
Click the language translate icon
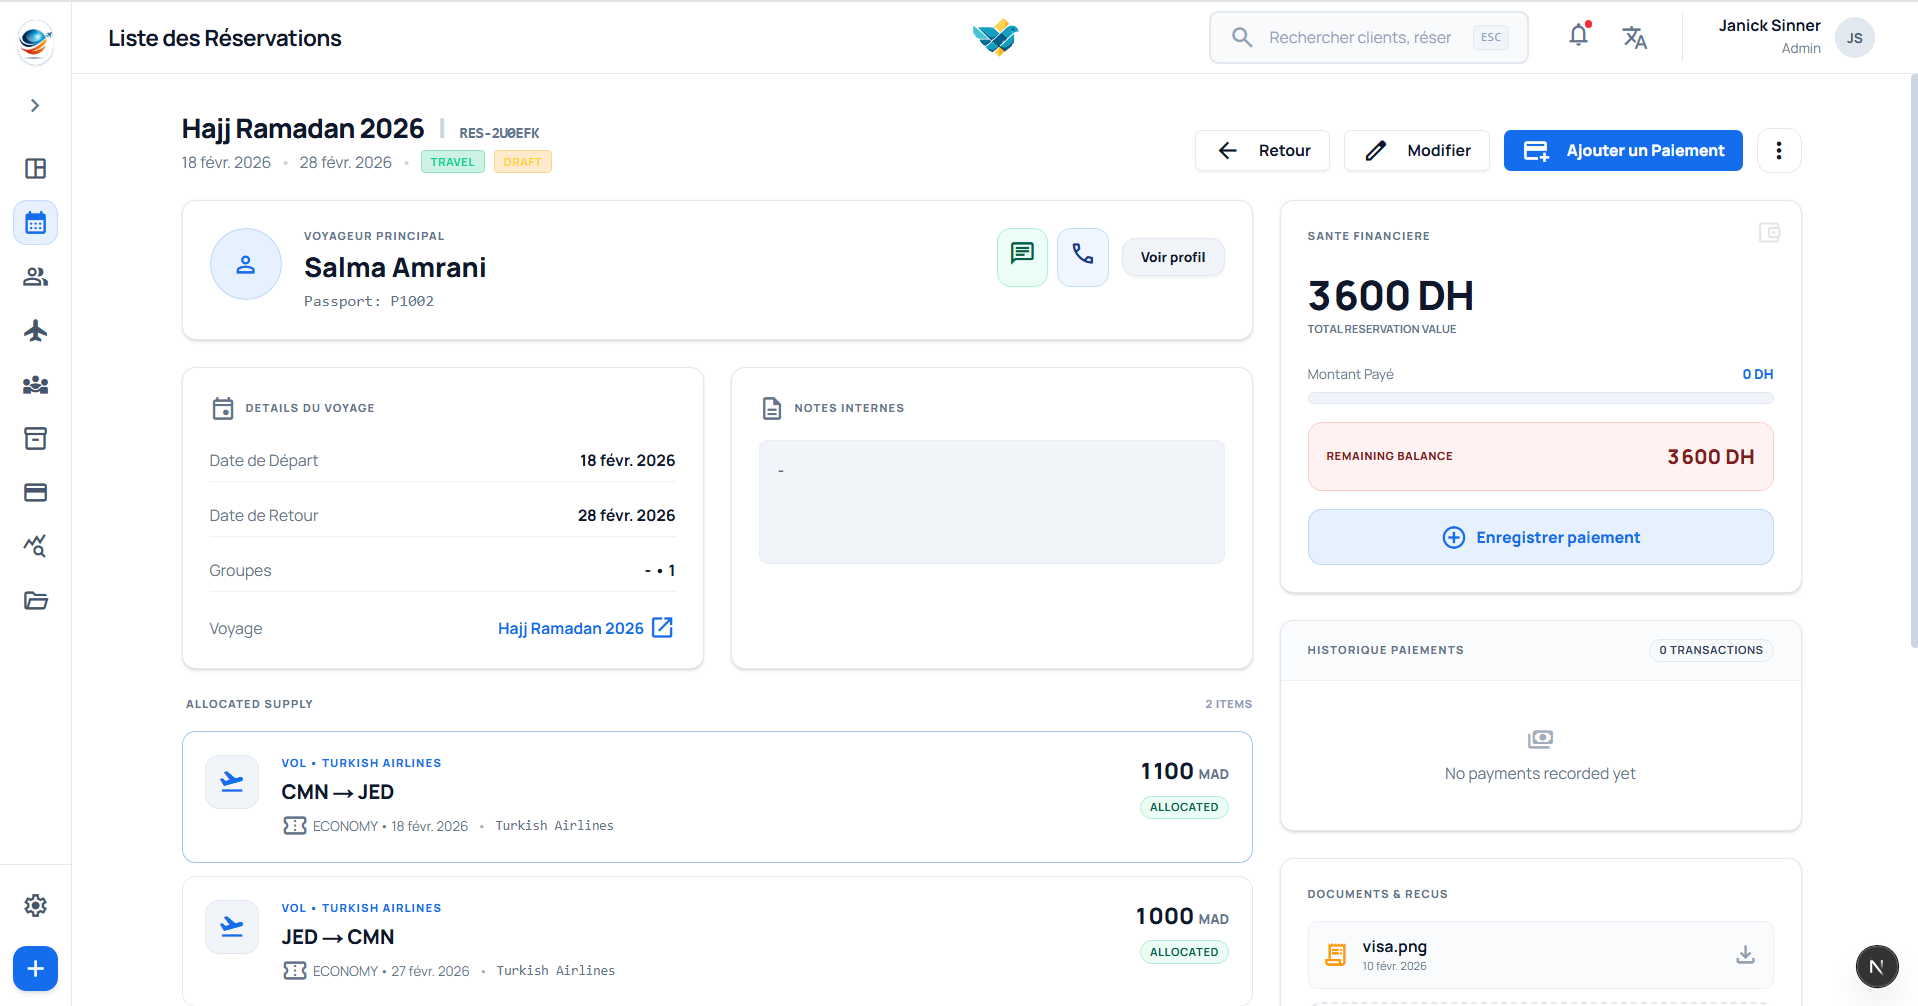pyautogui.click(x=1634, y=38)
